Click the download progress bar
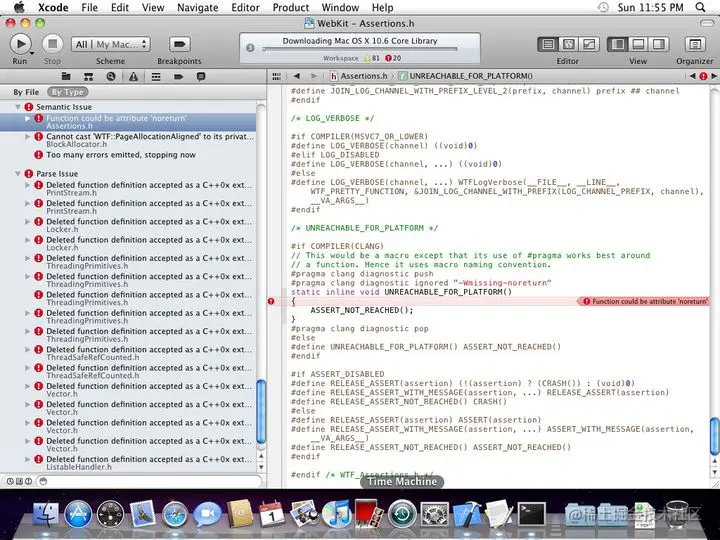Image resolution: width=720 pixels, height=540 pixels. (x=360, y=49)
